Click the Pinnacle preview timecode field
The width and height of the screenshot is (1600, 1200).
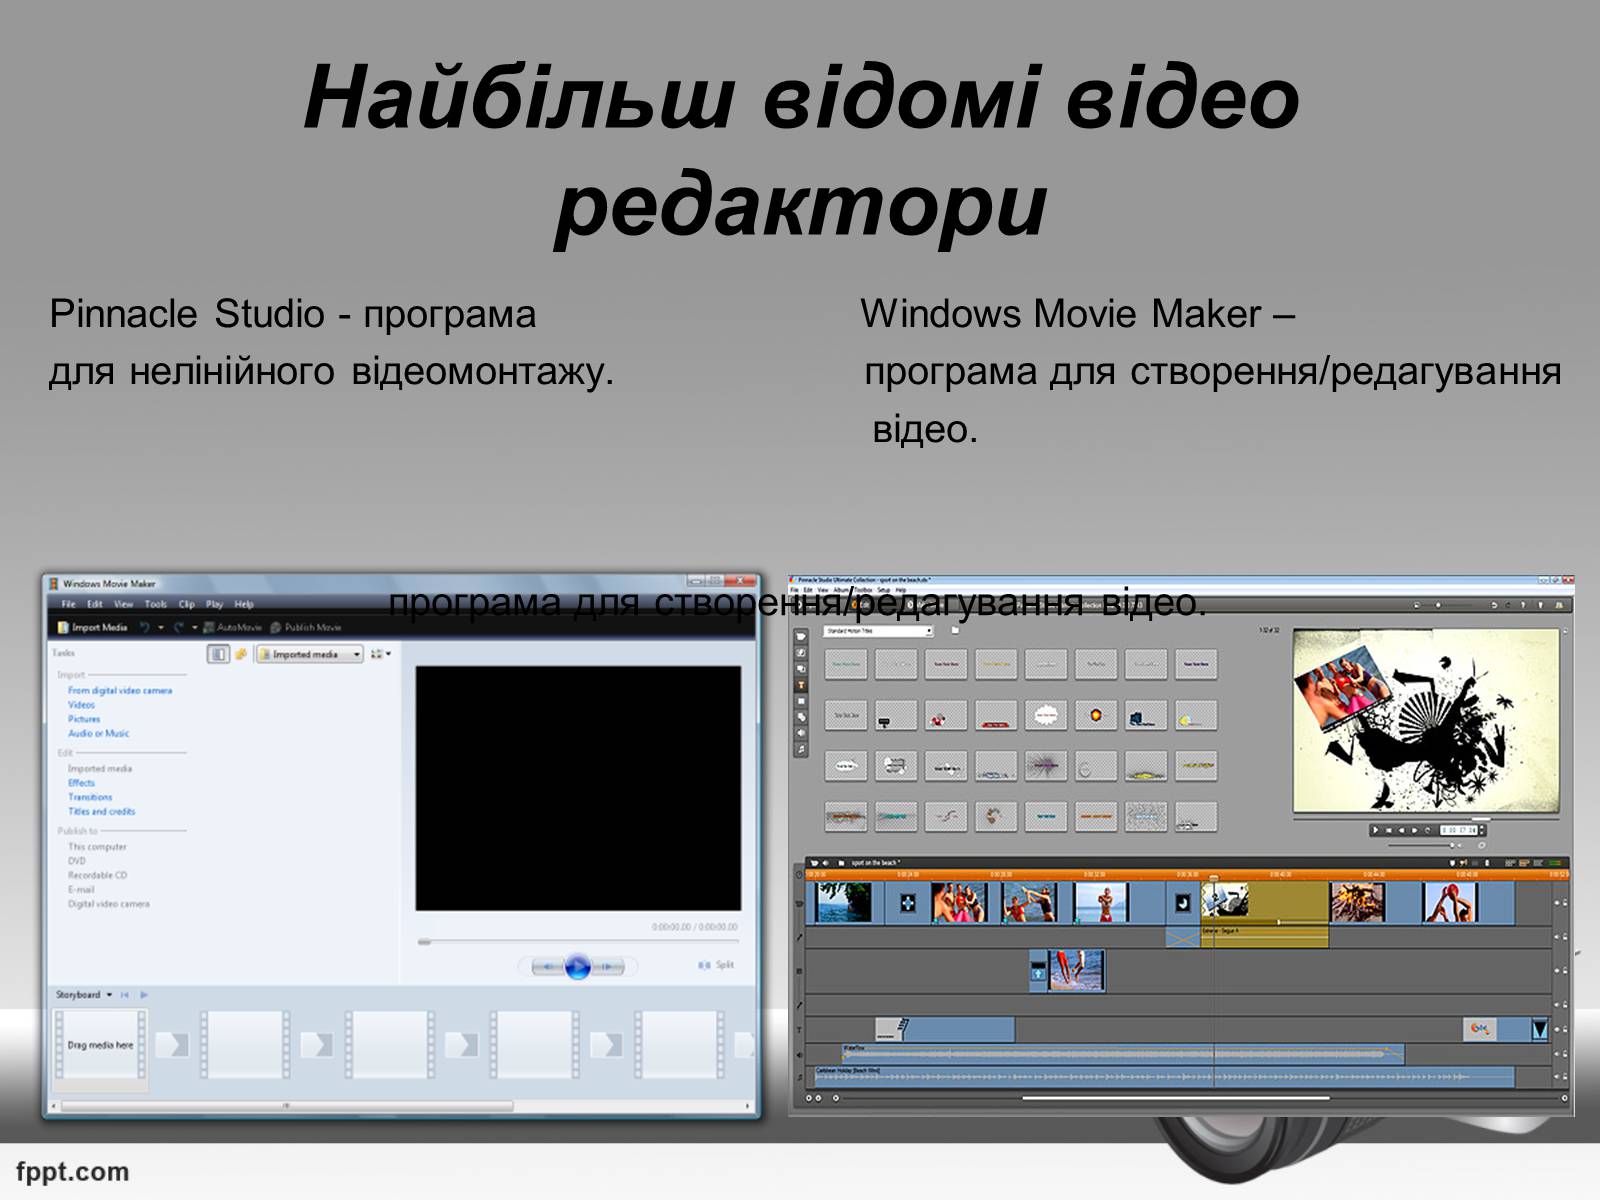[1459, 830]
